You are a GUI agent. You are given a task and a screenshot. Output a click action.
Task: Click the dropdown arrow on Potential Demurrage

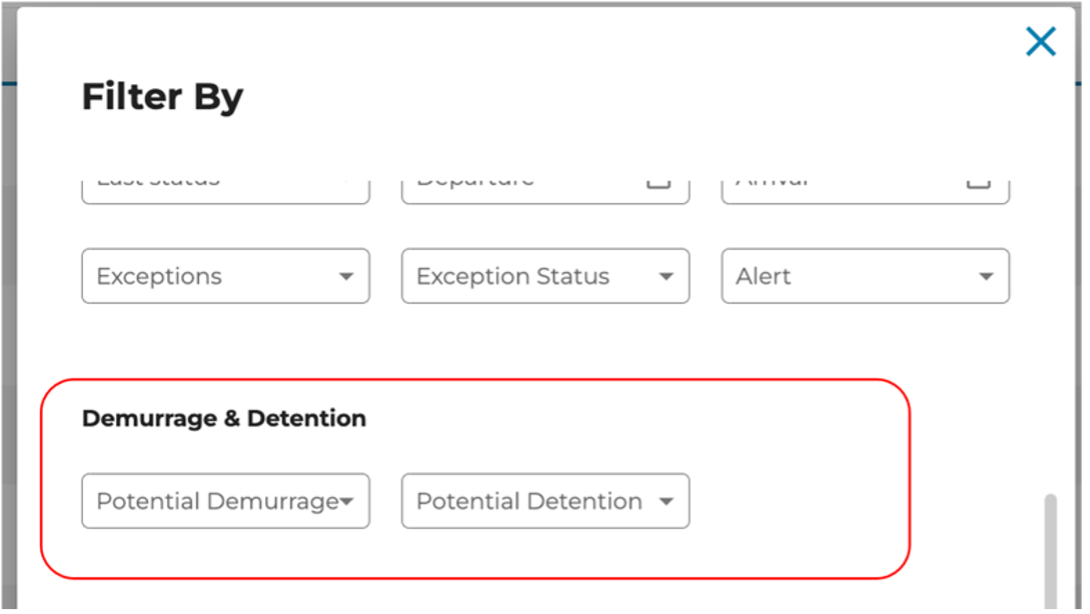tap(346, 501)
